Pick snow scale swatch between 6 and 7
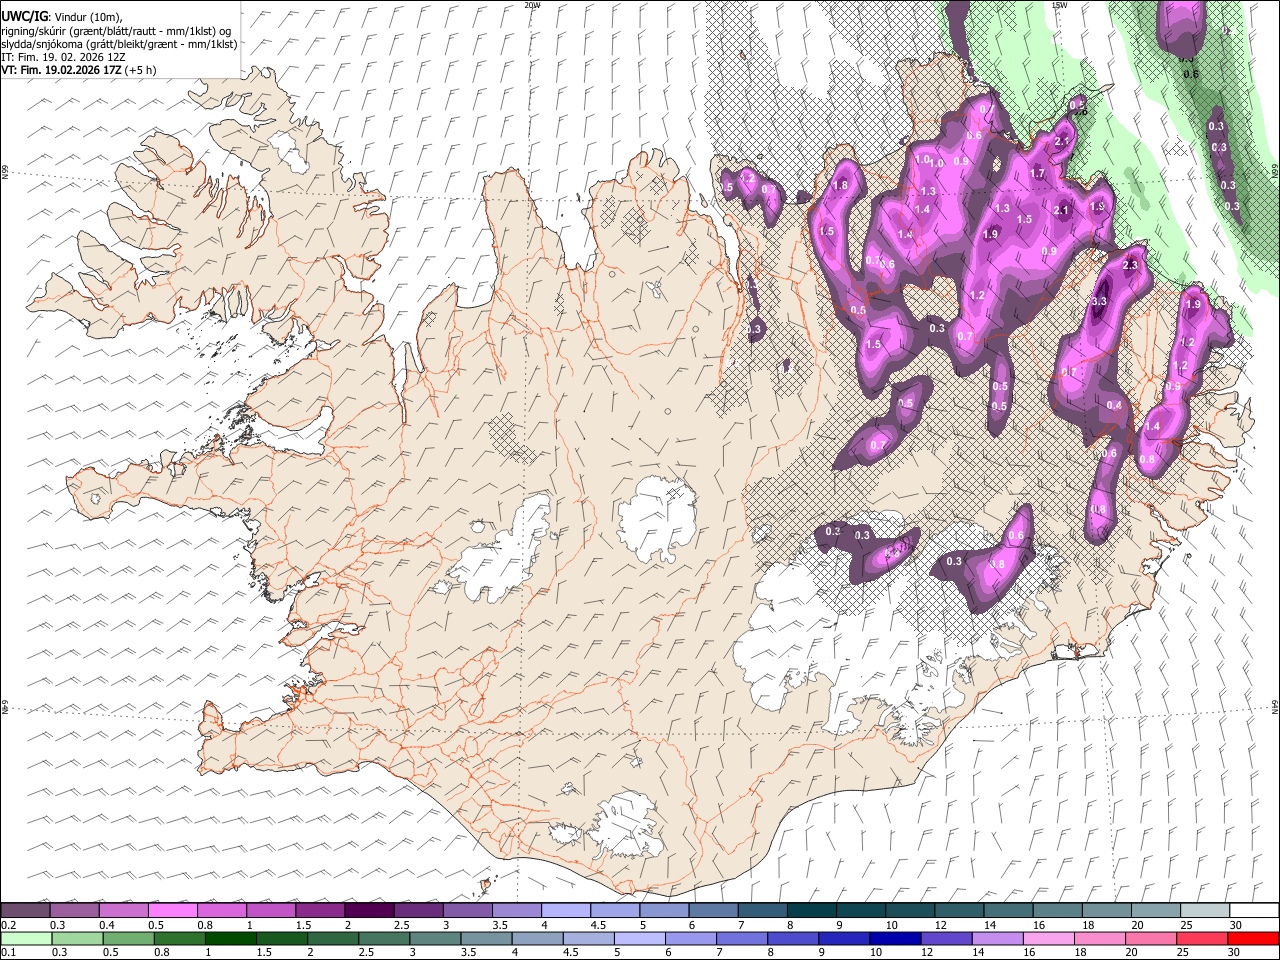The width and height of the screenshot is (1280, 960). click(713, 910)
